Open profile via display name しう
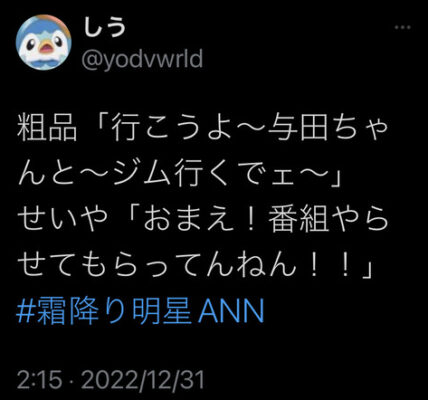428x400 pixels. click(104, 28)
